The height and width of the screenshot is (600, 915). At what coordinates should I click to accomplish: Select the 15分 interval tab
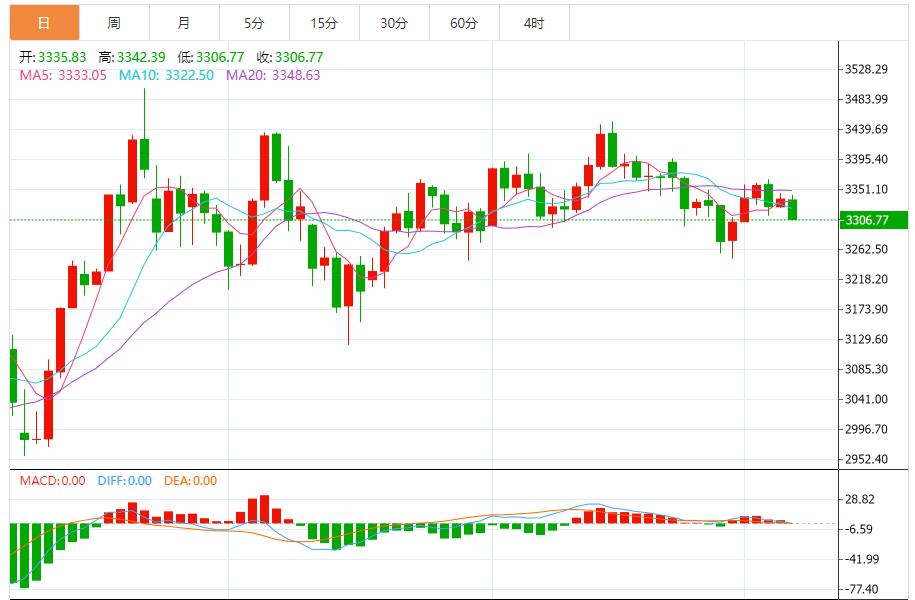pyautogui.click(x=324, y=23)
